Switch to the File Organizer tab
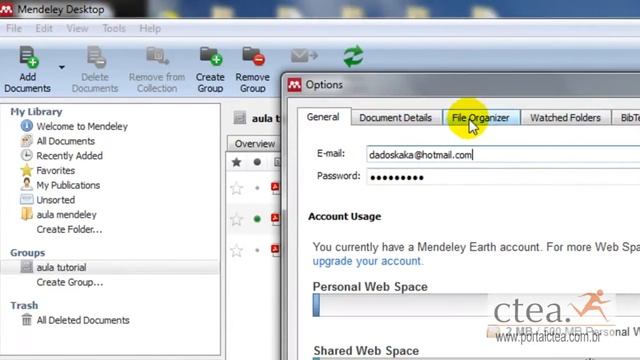This screenshot has height=360, width=640. tap(481, 118)
